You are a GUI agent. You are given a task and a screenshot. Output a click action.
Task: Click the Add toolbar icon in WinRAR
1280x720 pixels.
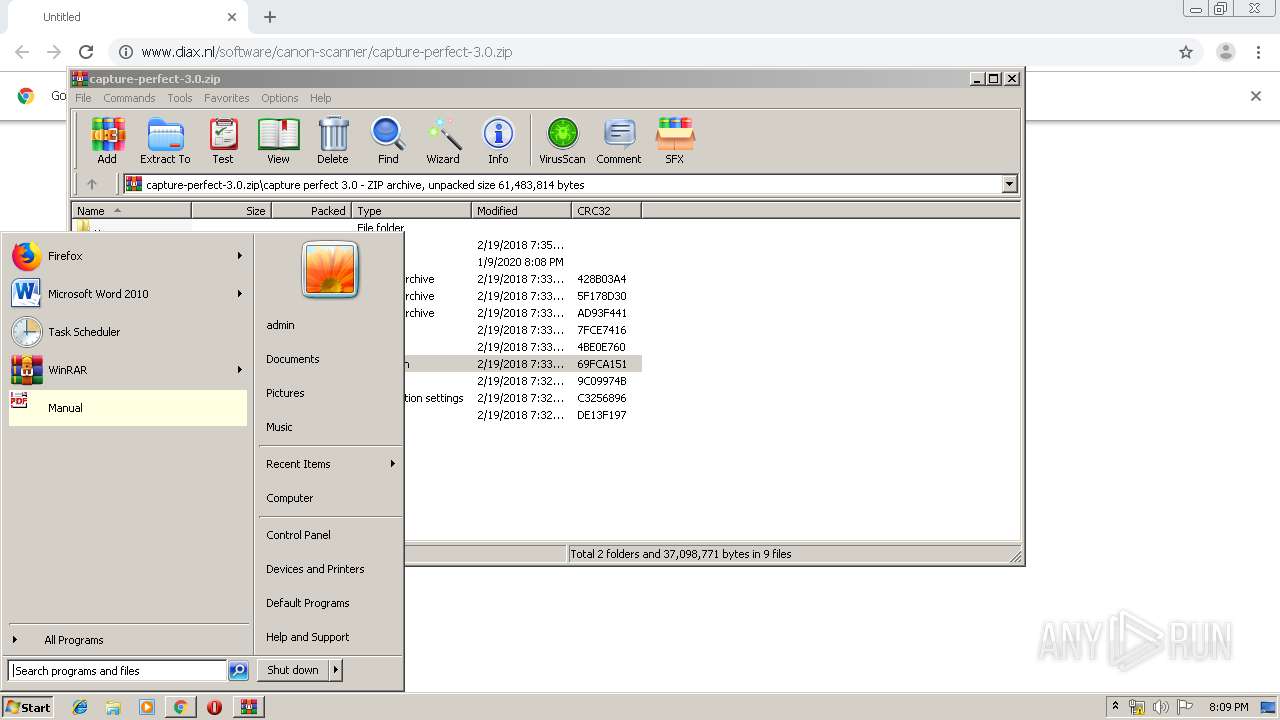tap(107, 140)
